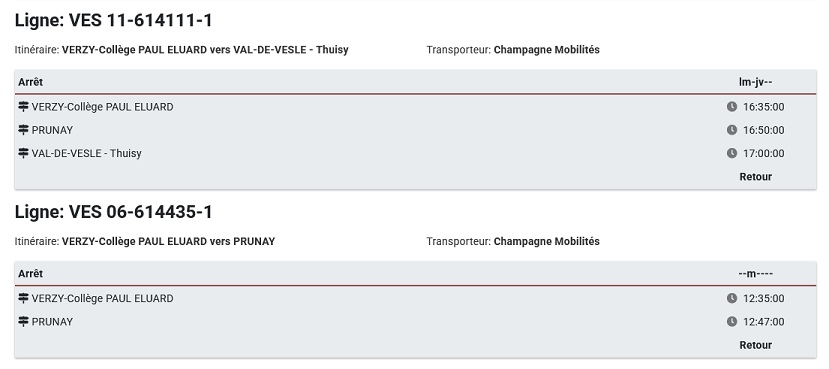Click Arrêt column header in first table
The height and width of the screenshot is (369, 829).
coord(30,82)
